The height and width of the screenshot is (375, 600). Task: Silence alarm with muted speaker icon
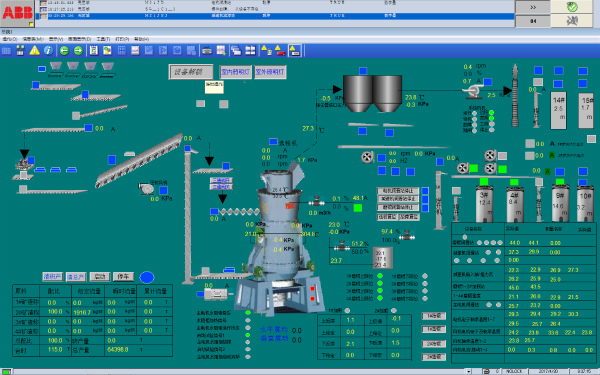[x=572, y=21]
